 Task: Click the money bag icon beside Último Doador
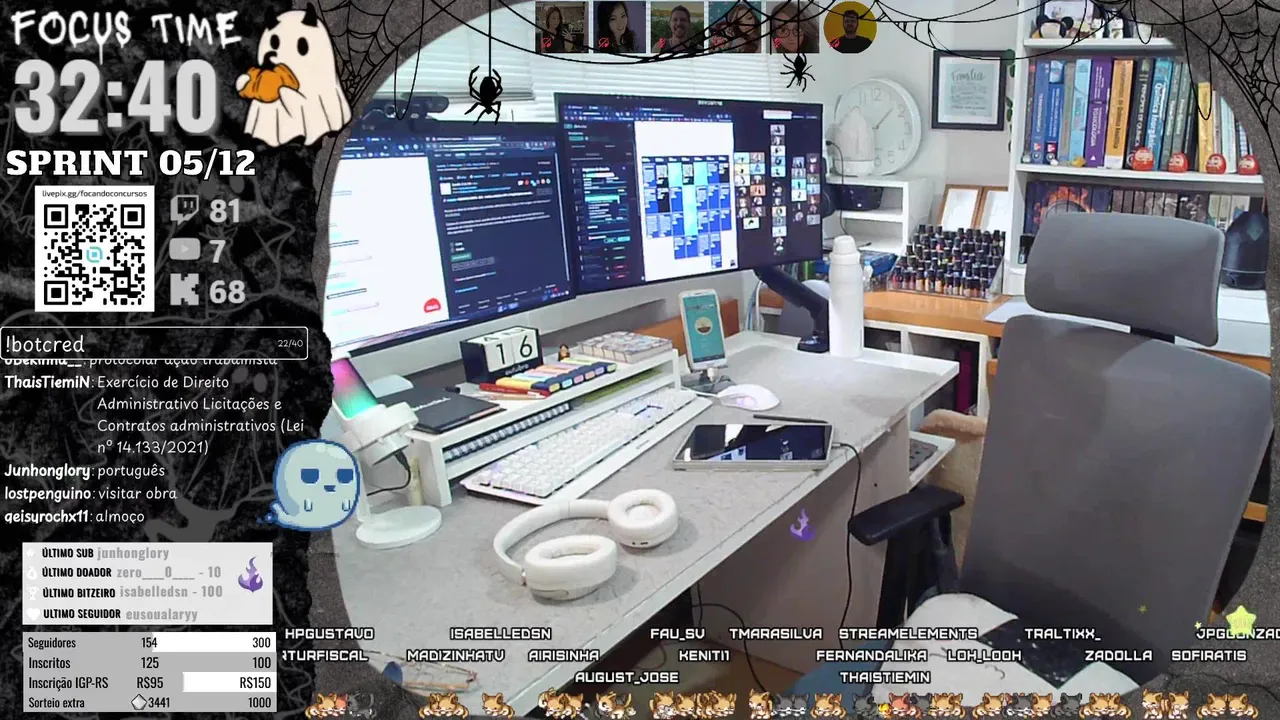tap(32, 573)
